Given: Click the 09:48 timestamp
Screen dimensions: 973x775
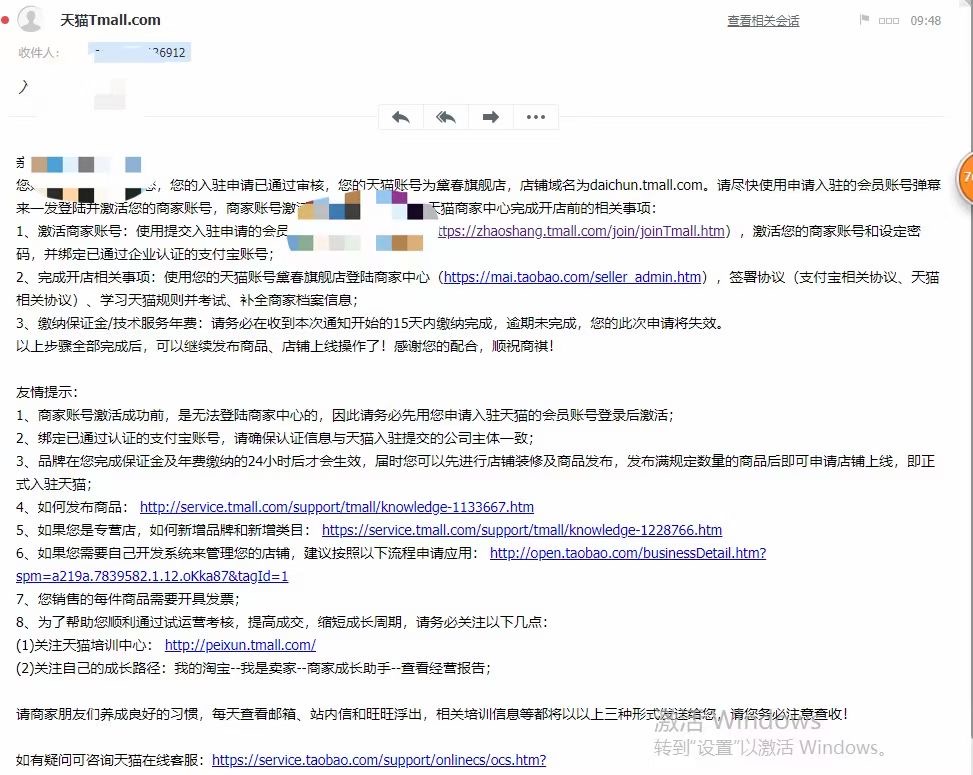Looking at the screenshot, I should [x=926, y=20].
